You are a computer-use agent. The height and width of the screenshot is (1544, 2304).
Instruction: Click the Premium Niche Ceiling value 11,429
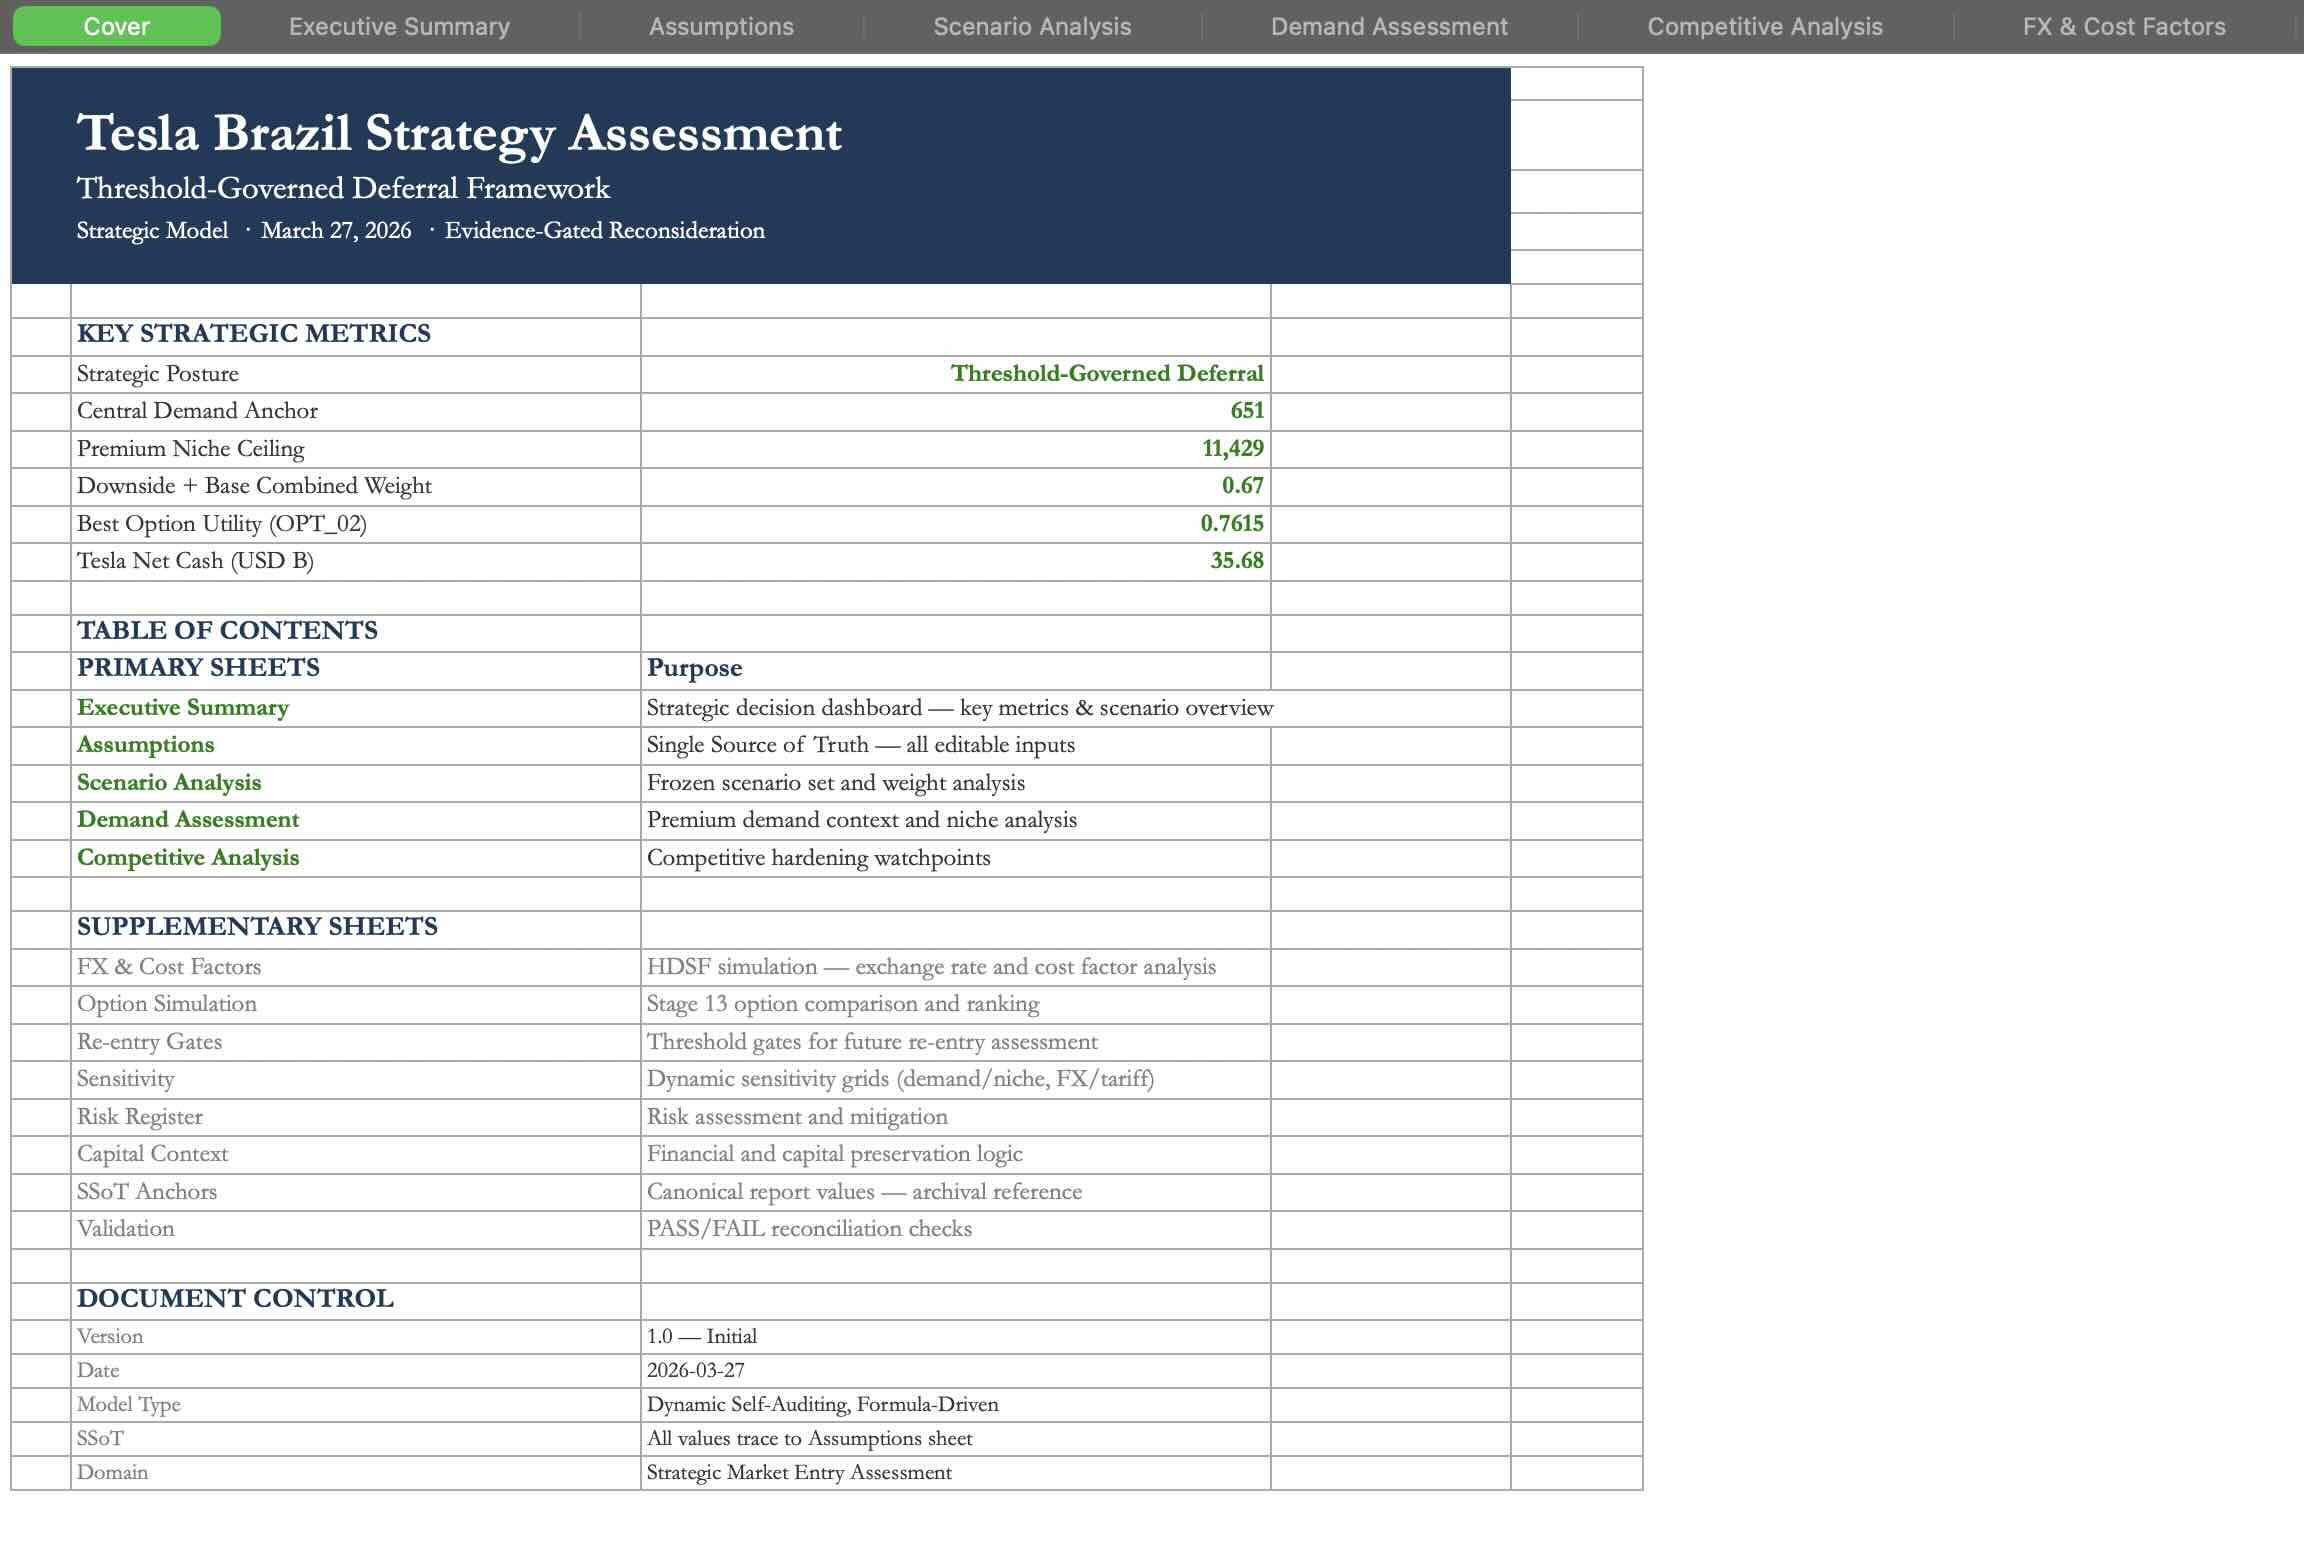[1232, 449]
